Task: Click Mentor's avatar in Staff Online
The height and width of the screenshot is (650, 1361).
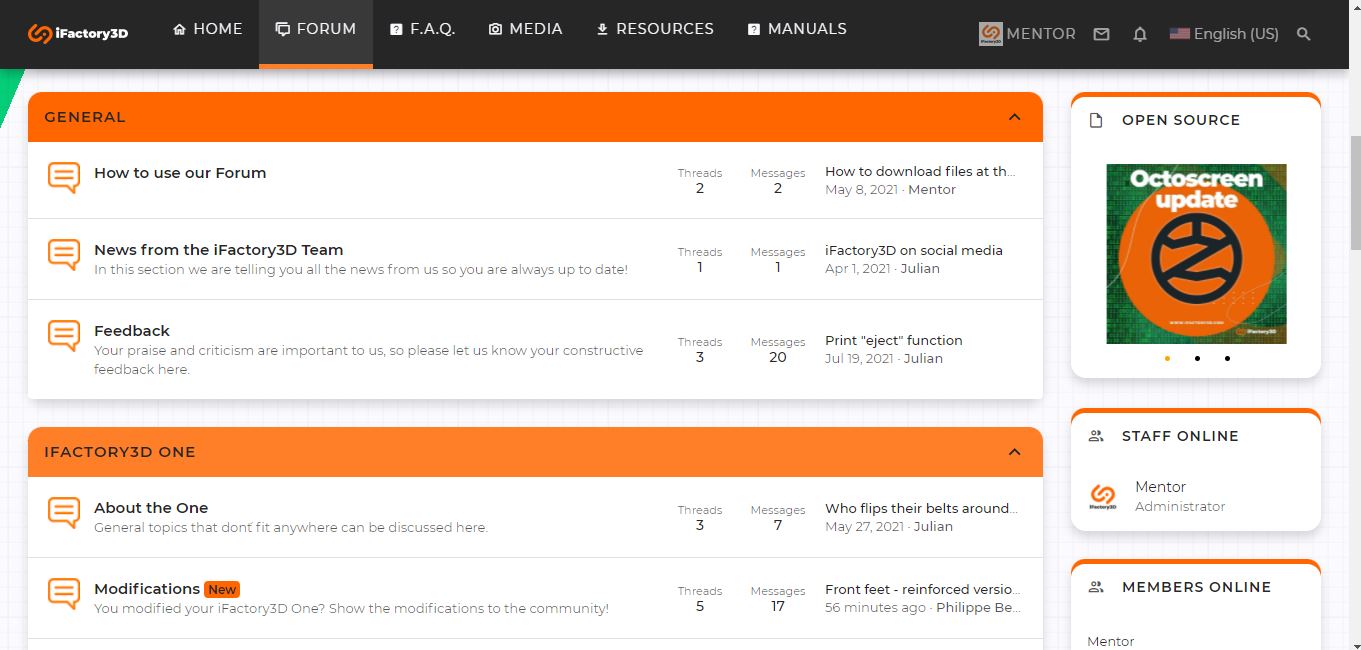Action: point(1102,496)
